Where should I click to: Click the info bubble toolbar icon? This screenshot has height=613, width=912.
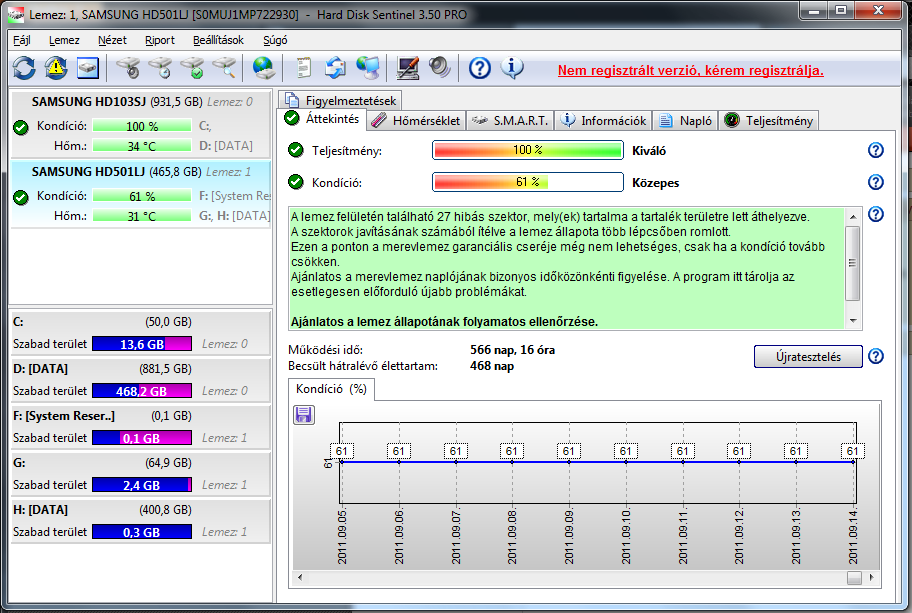pyautogui.click(x=512, y=68)
